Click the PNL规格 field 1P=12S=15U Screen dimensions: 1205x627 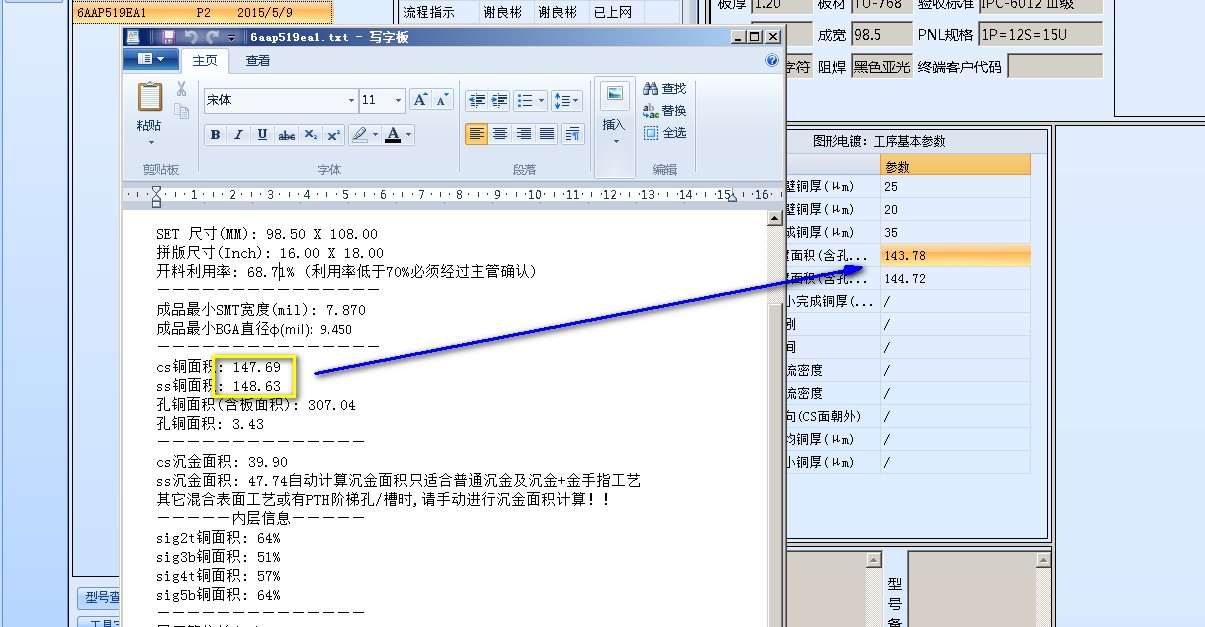click(x=1040, y=35)
